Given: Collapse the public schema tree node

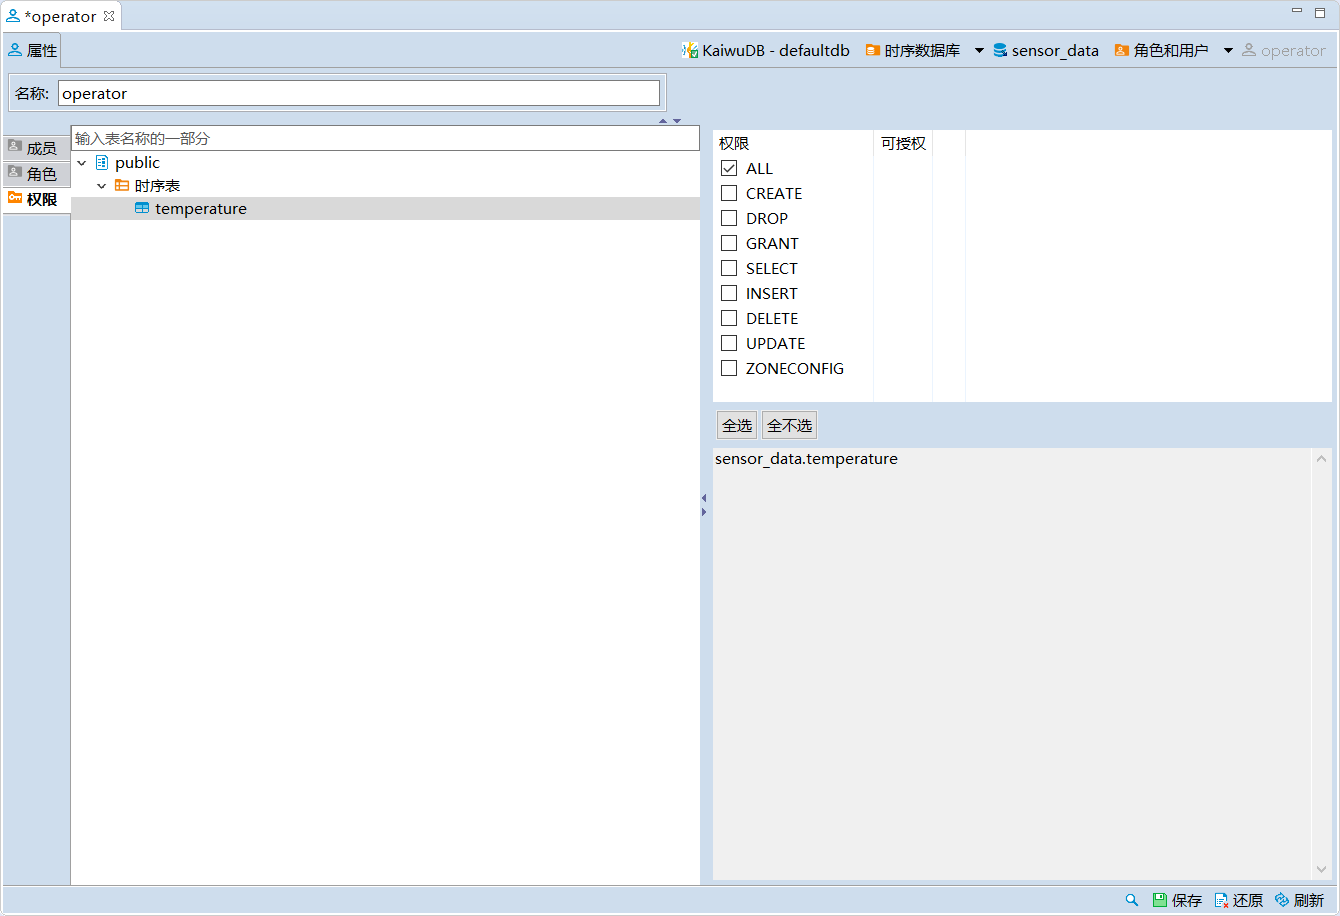Looking at the screenshot, I should [x=82, y=163].
